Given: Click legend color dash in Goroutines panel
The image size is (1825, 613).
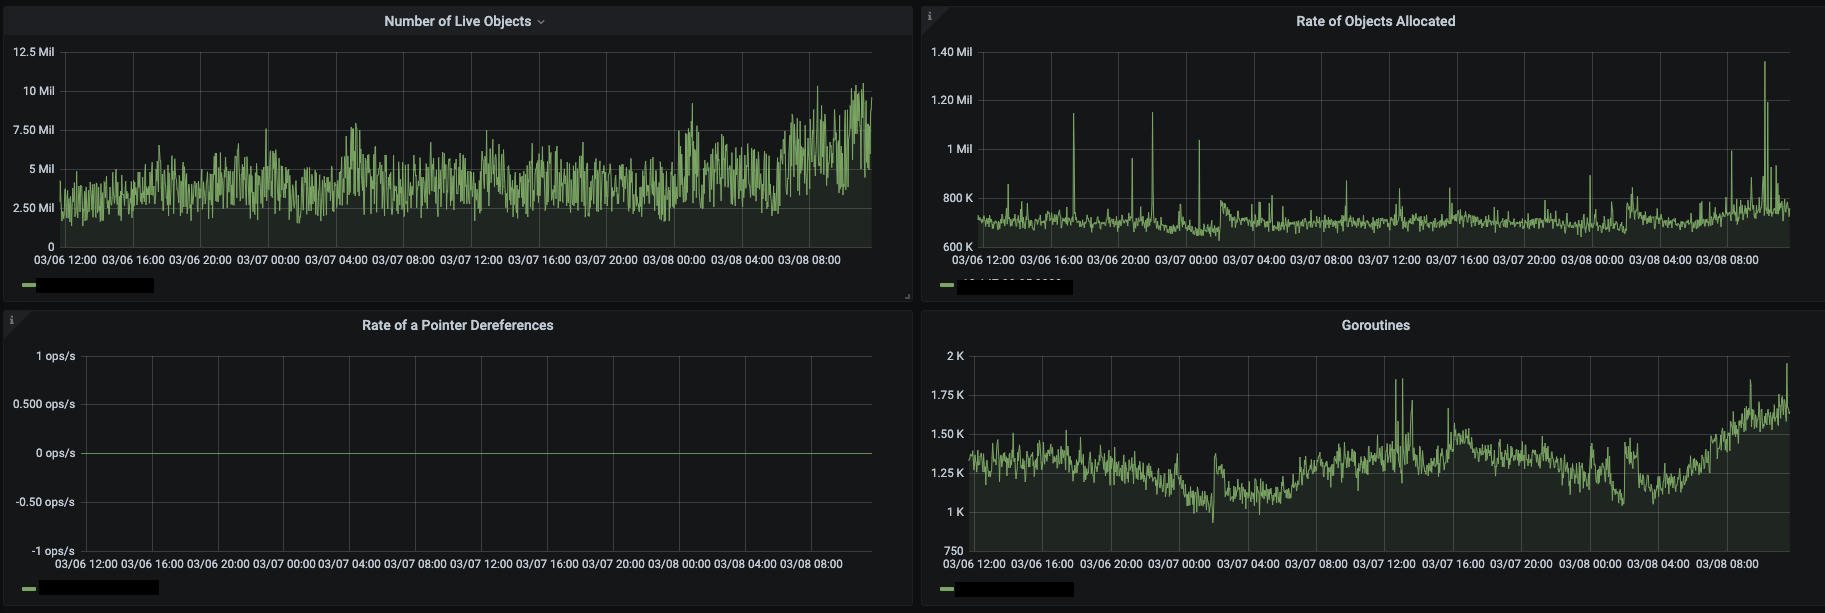Looking at the screenshot, I should click(x=947, y=589).
